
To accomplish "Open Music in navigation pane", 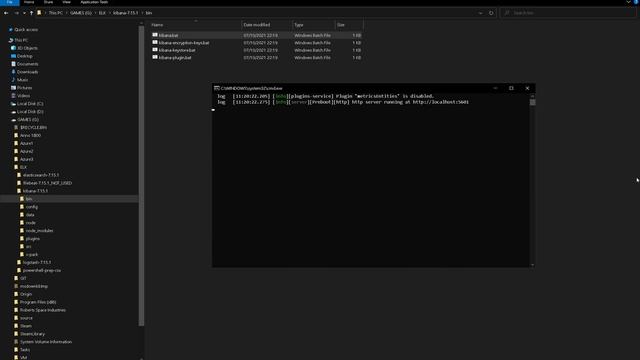I will 22,80.
